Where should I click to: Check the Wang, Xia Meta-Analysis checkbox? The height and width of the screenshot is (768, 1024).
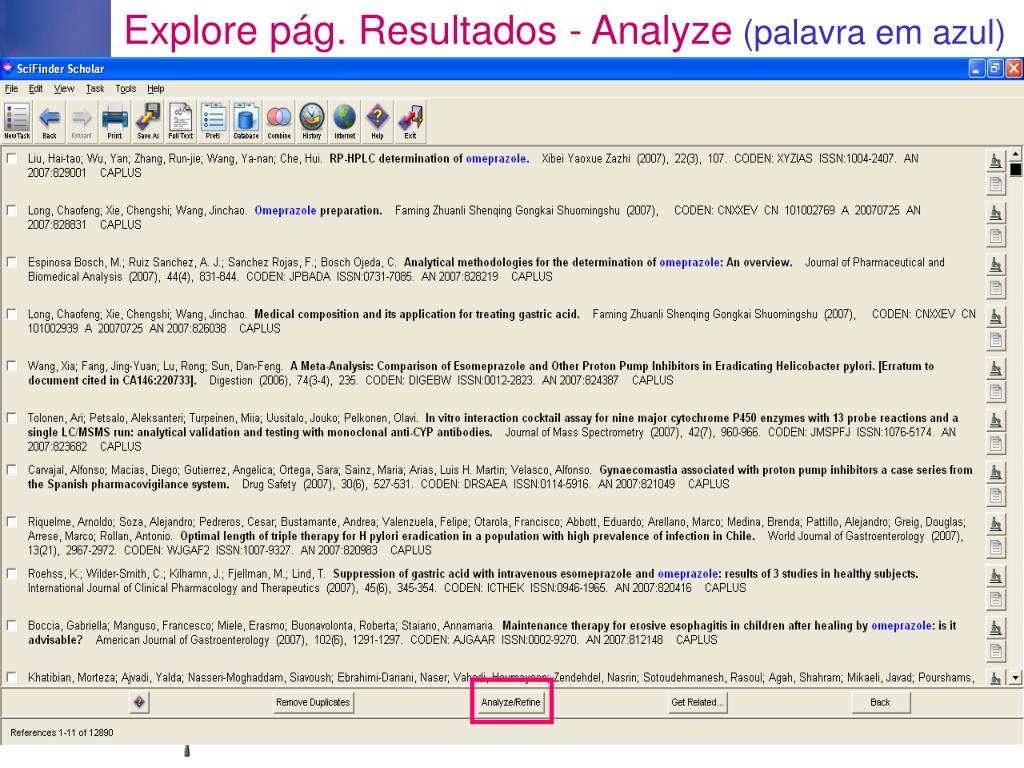(x=11, y=366)
